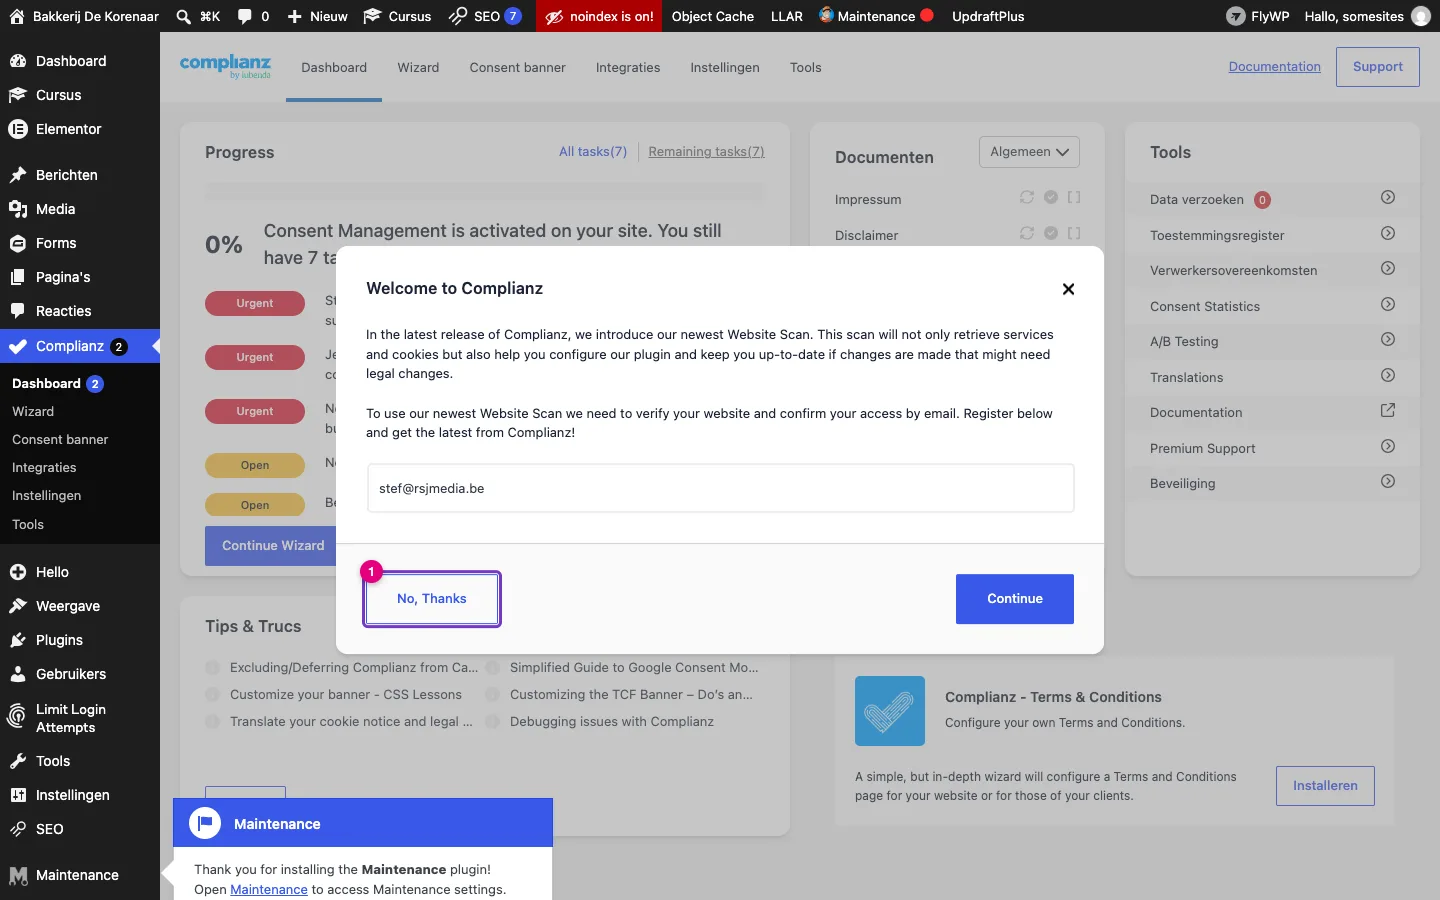Open Cursus in the WordPress sidebar
Viewport: 1440px width, 900px height.
pyautogui.click(x=80, y=95)
